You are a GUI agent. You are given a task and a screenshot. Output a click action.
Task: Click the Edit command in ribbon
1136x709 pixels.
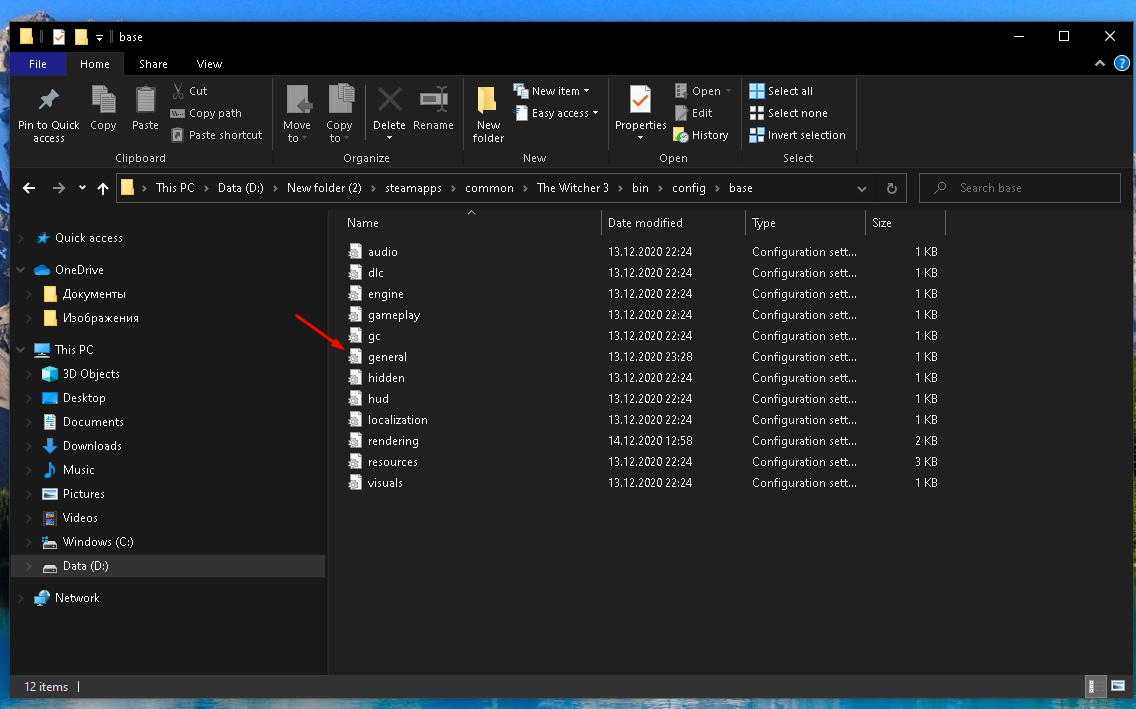(693, 113)
